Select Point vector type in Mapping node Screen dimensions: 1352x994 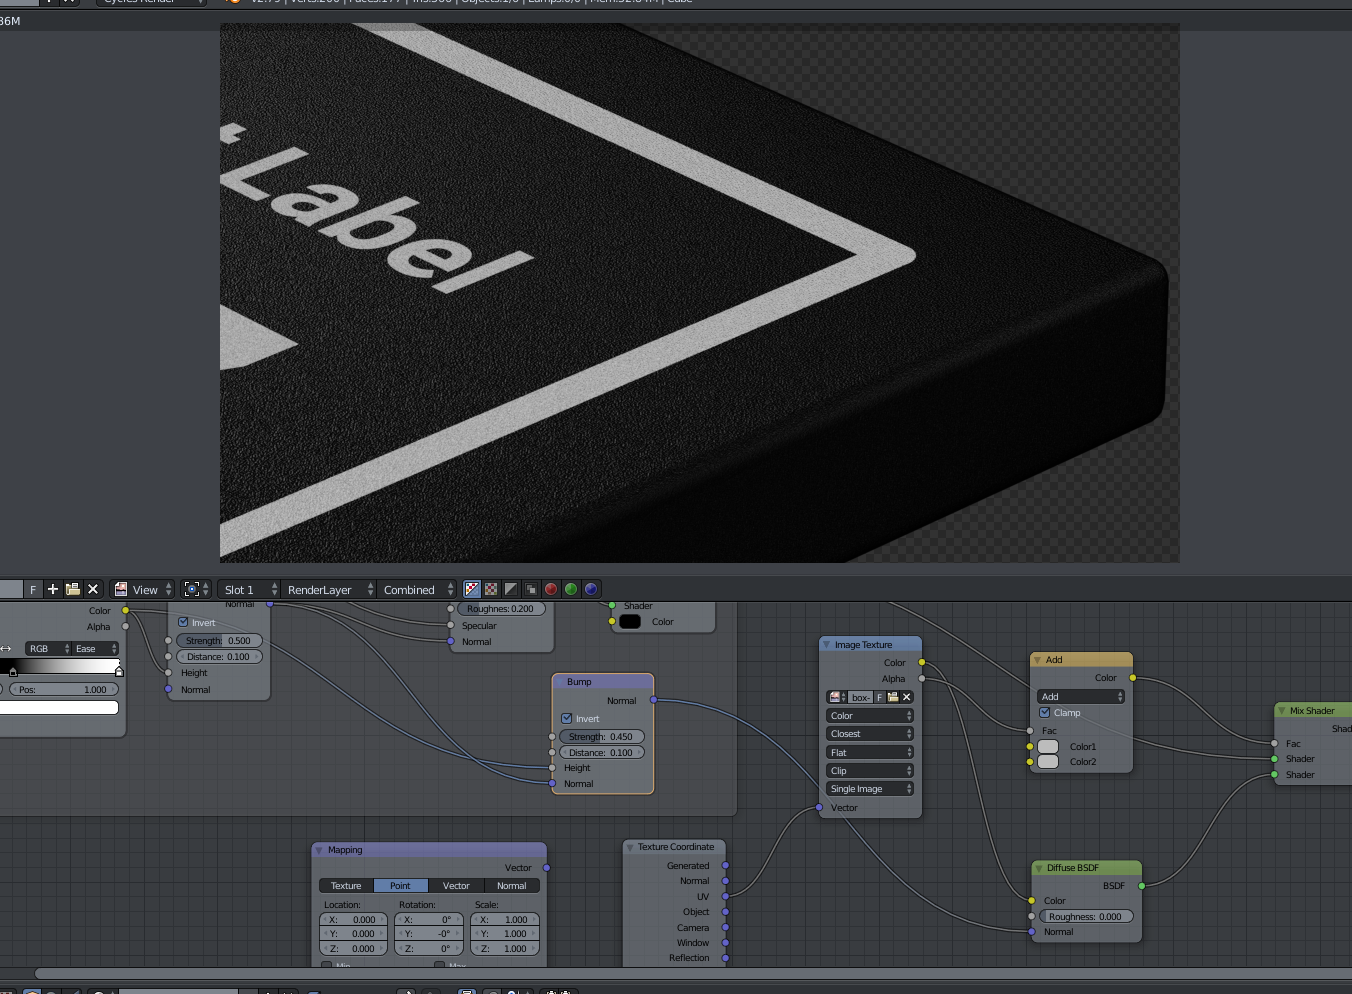[401, 886]
